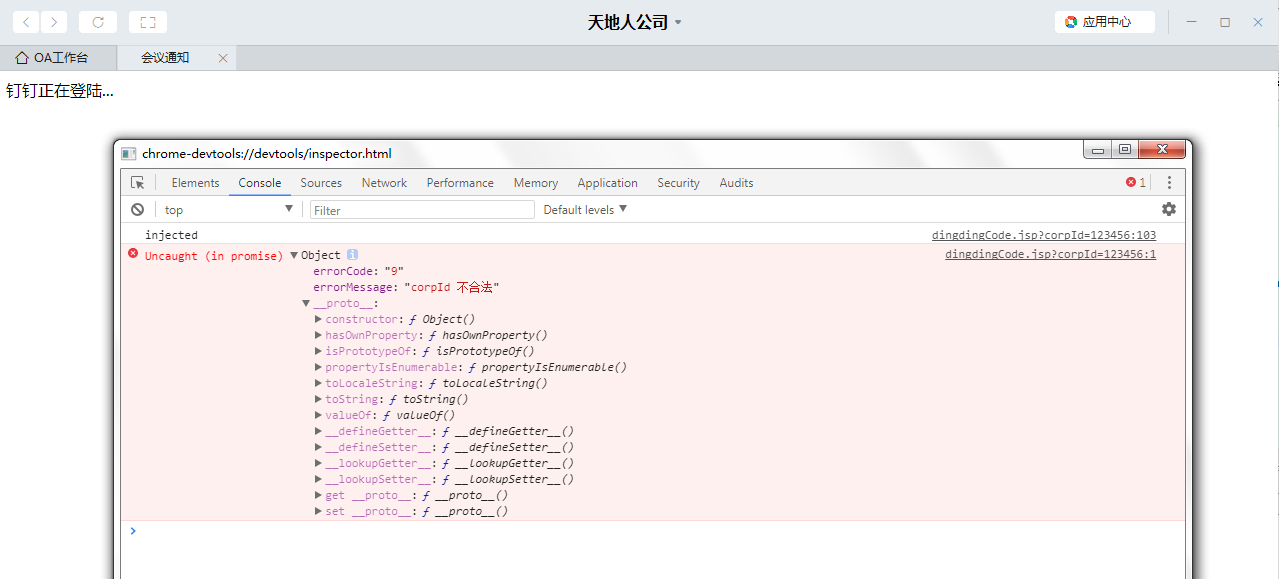Click the console Filter input field

[x=422, y=209]
